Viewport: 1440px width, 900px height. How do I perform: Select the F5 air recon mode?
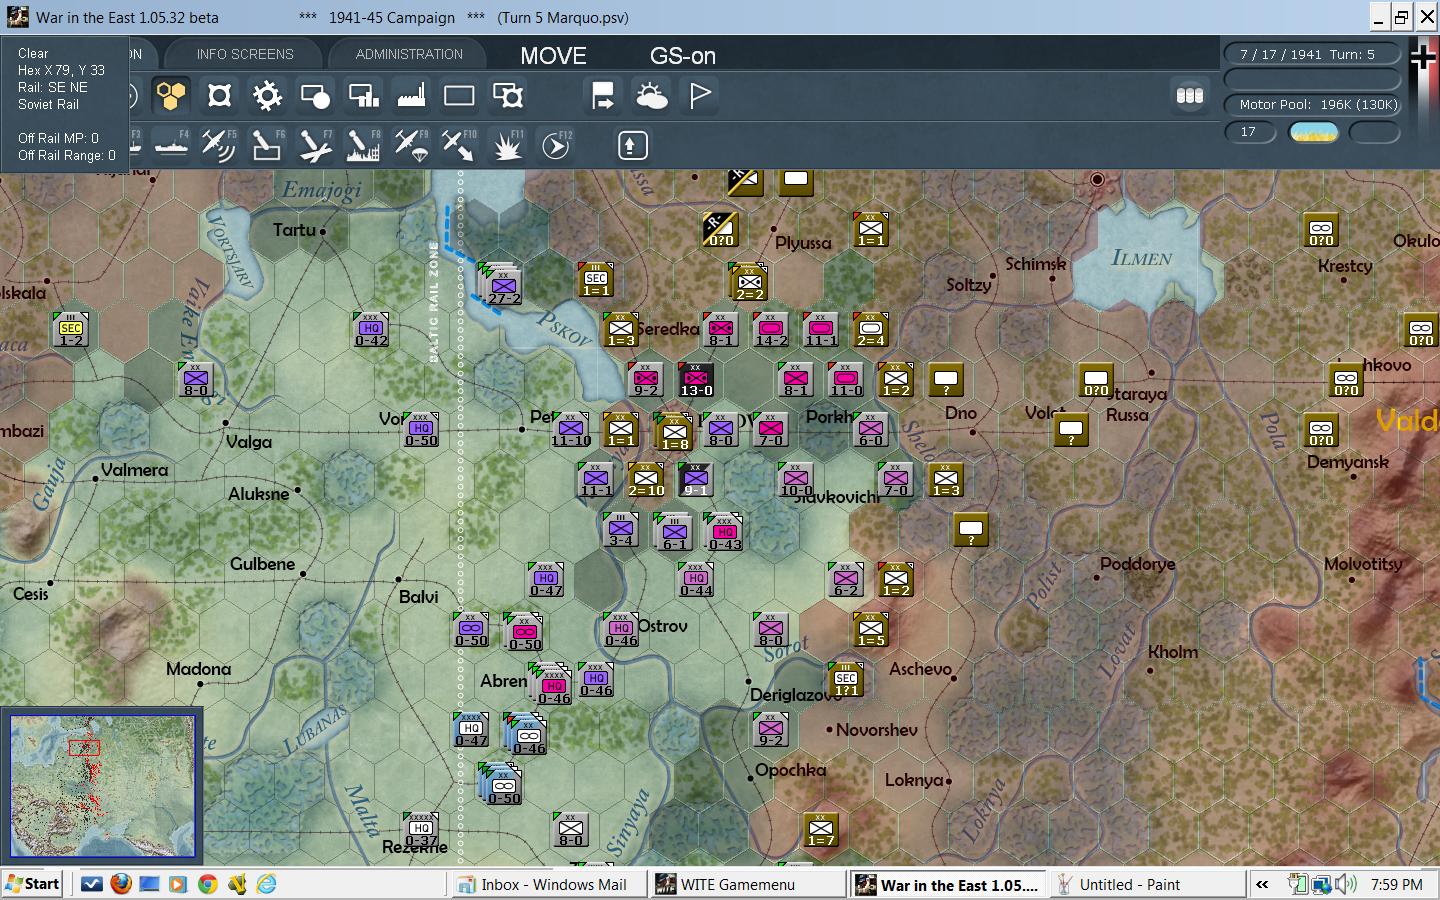(218, 146)
